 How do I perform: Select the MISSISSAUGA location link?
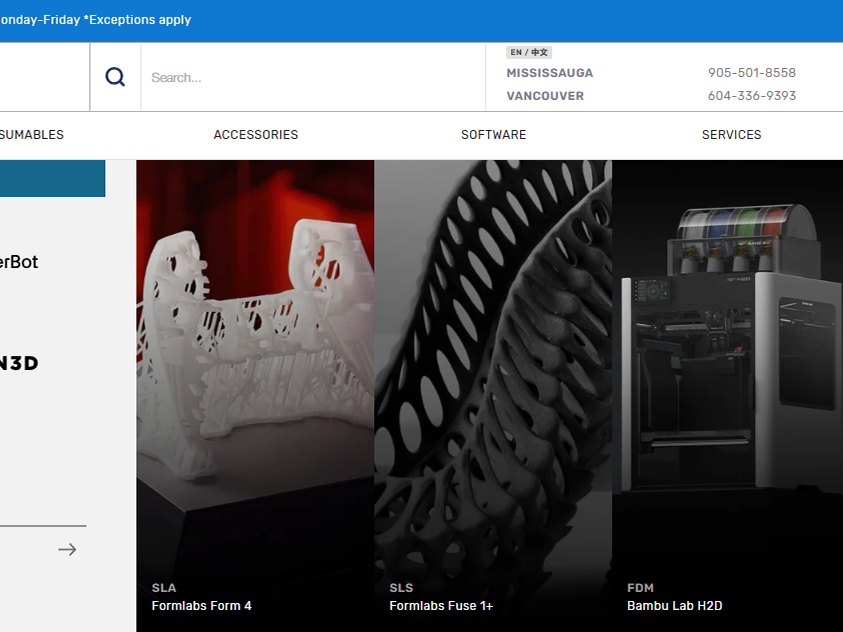[x=549, y=73]
